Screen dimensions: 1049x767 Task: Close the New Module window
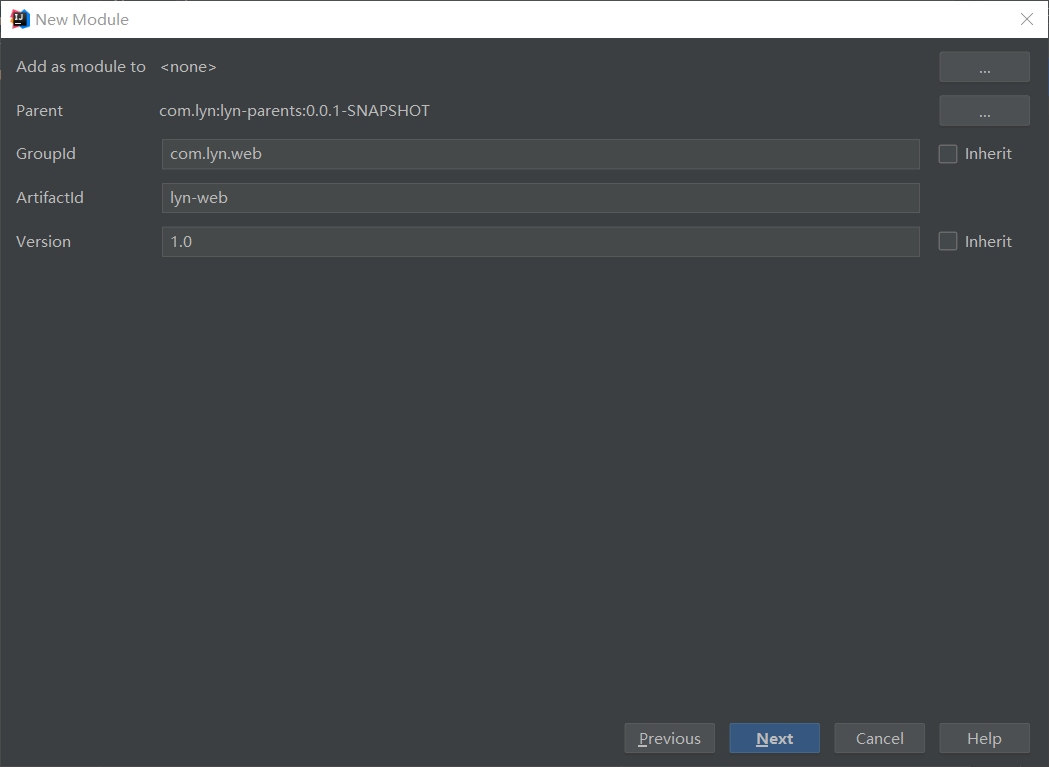(x=1027, y=19)
